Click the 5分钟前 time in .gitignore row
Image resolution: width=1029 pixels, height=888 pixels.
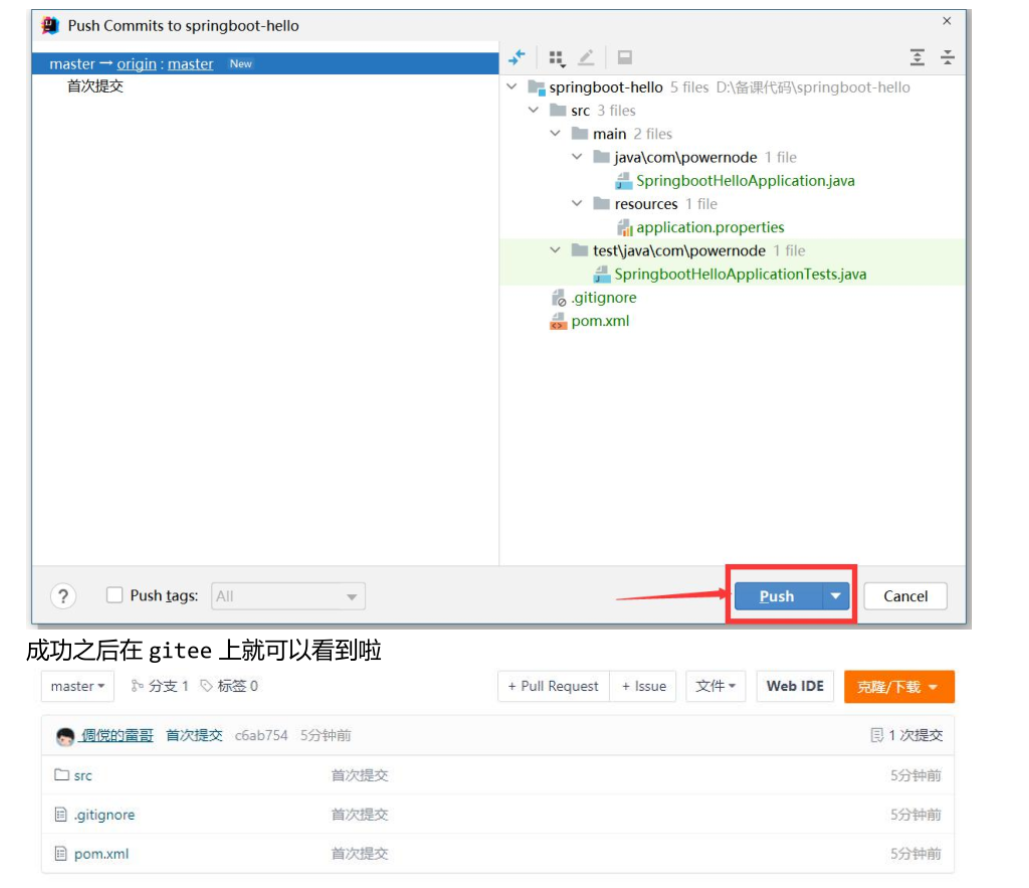click(x=915, y=814)
